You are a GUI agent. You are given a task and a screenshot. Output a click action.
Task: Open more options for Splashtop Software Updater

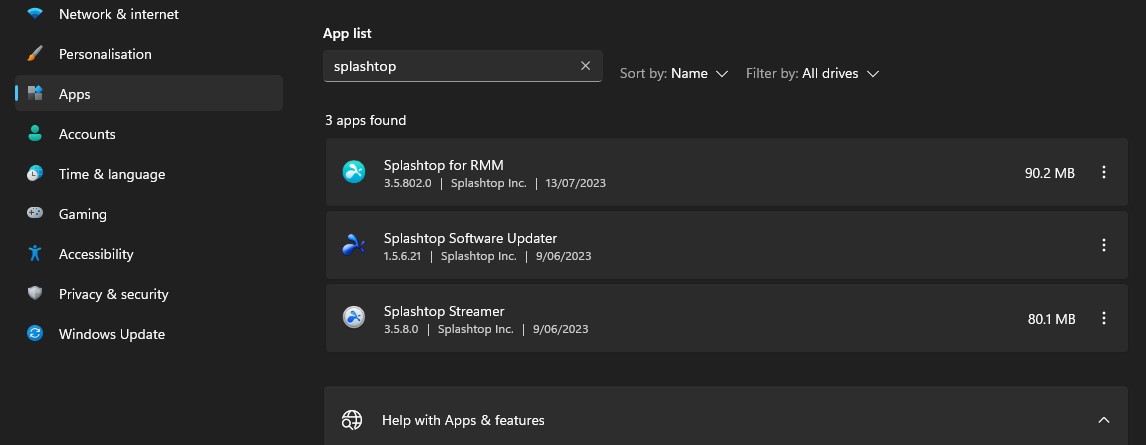pos(1104,245)
